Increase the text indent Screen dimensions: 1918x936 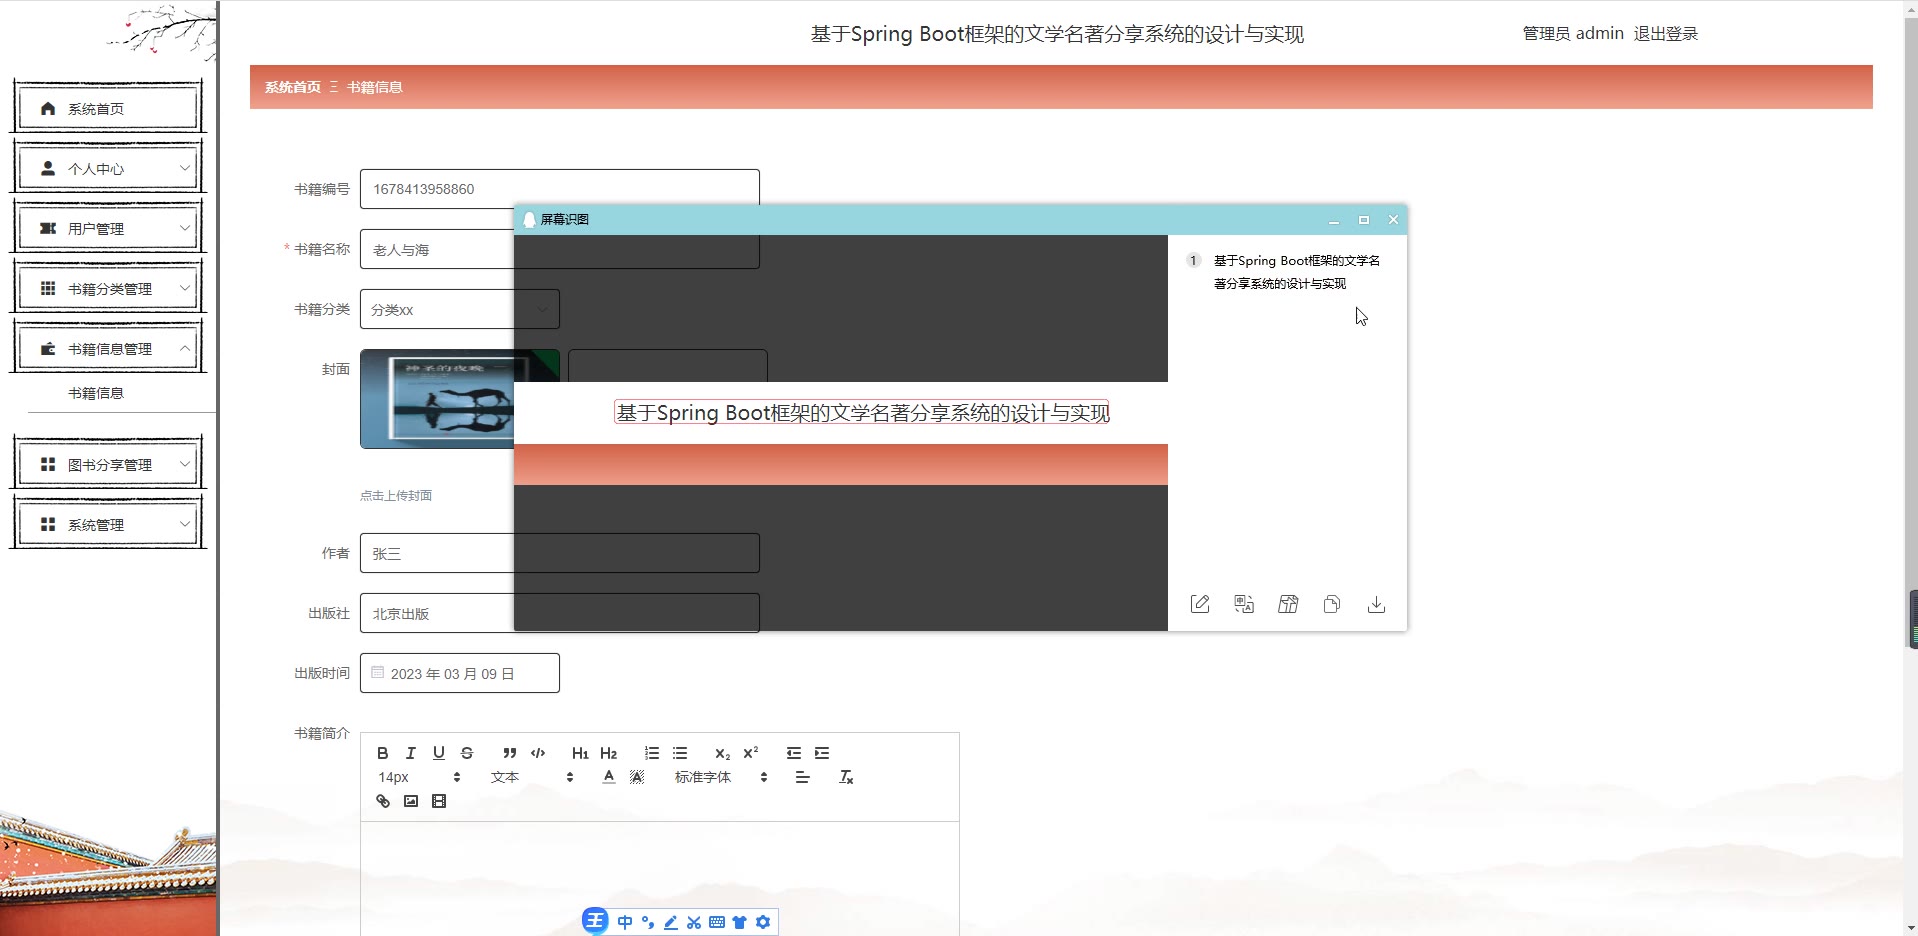pos(822,753)
